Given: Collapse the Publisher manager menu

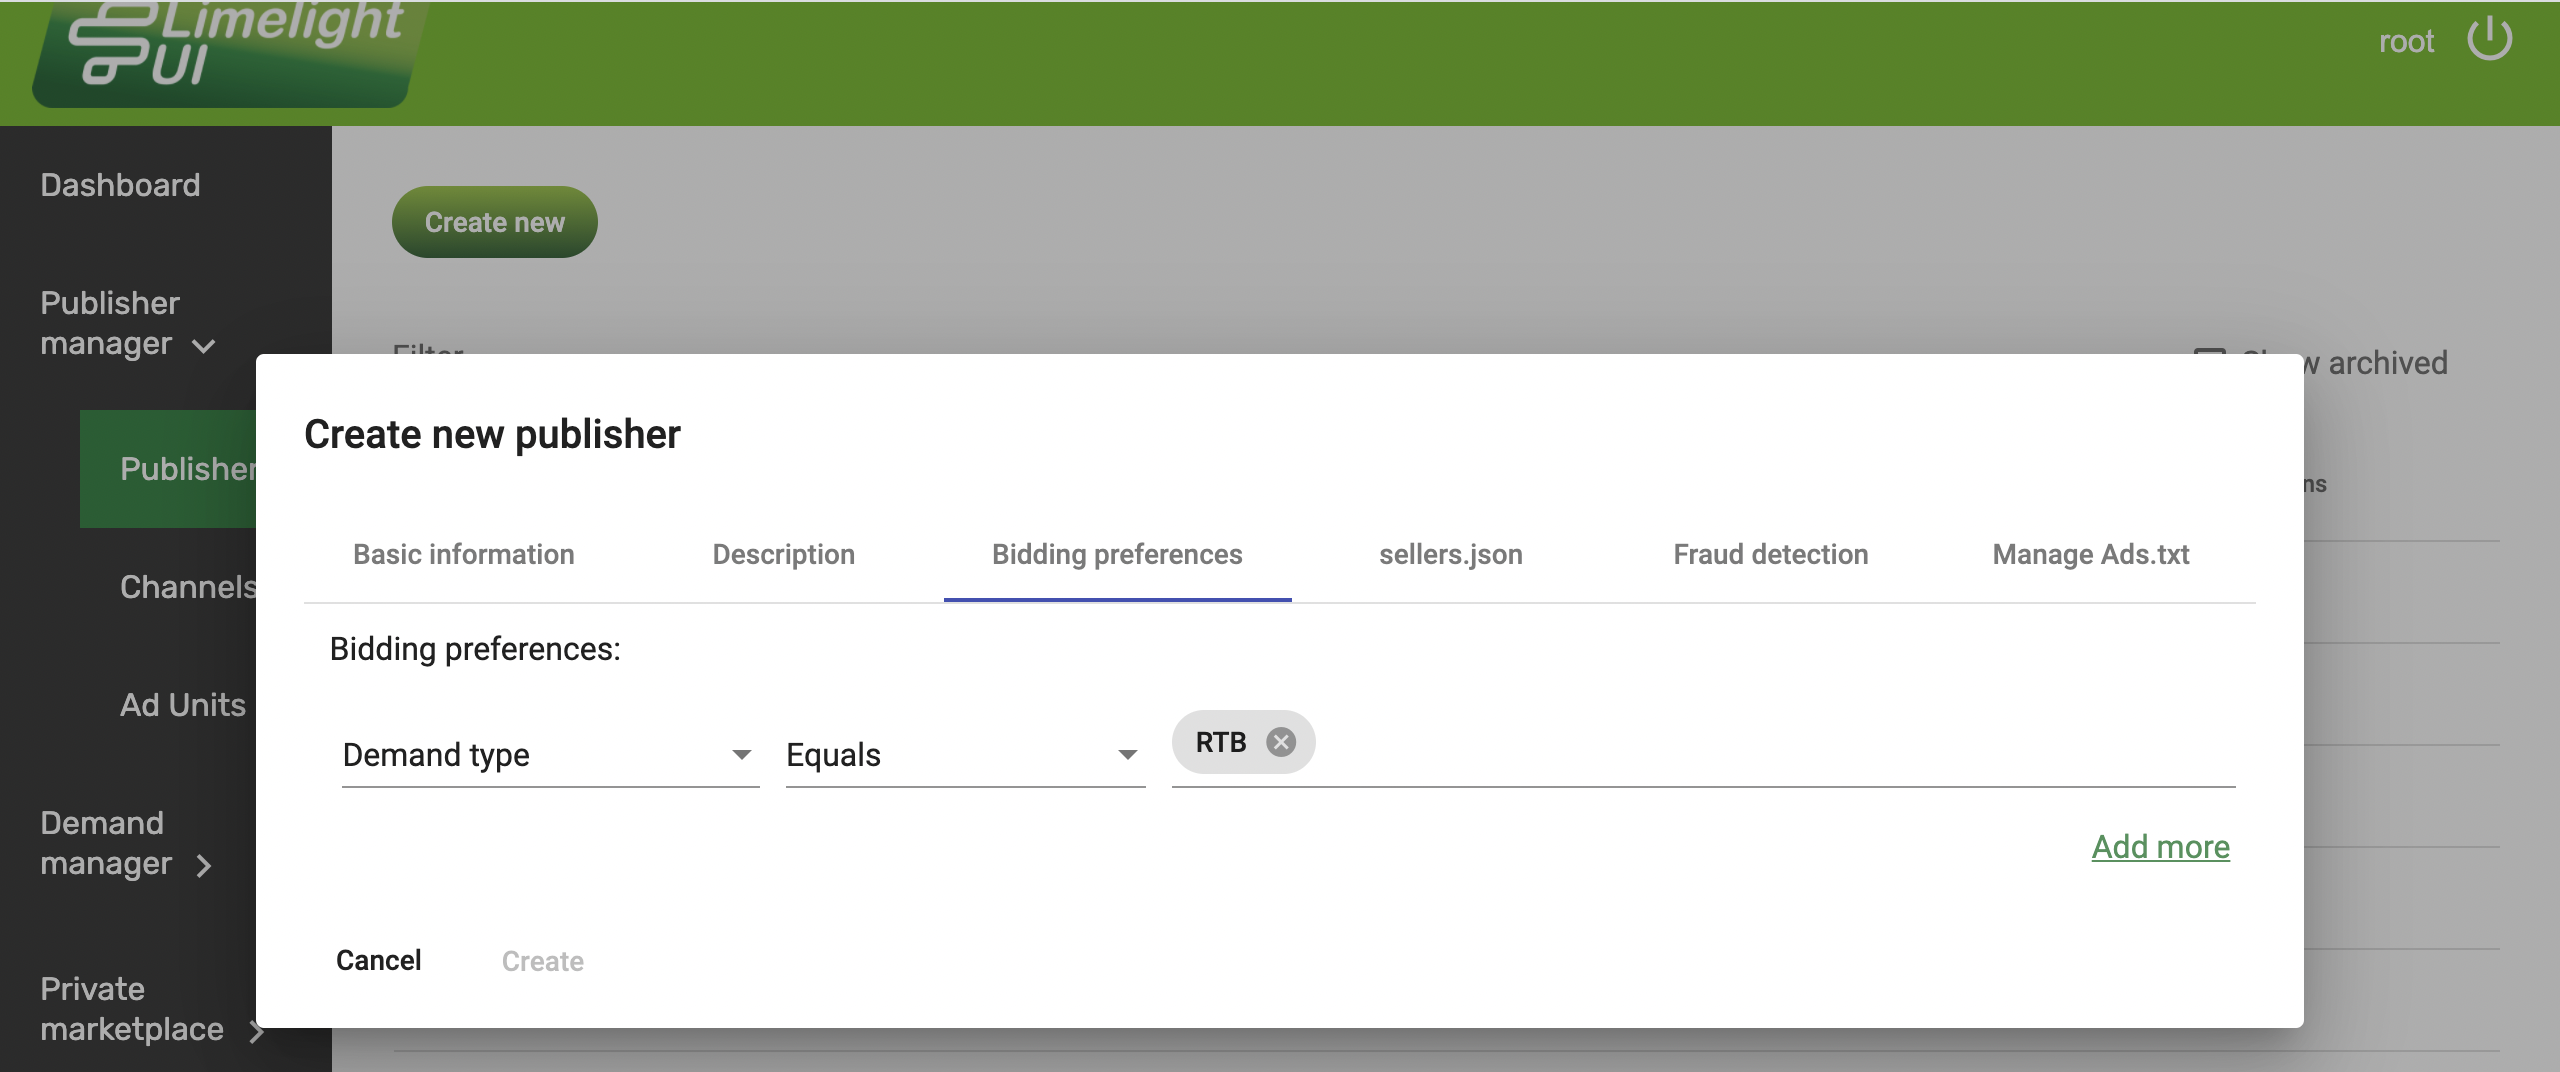Looking at the screenshot, I should [128, 323].
